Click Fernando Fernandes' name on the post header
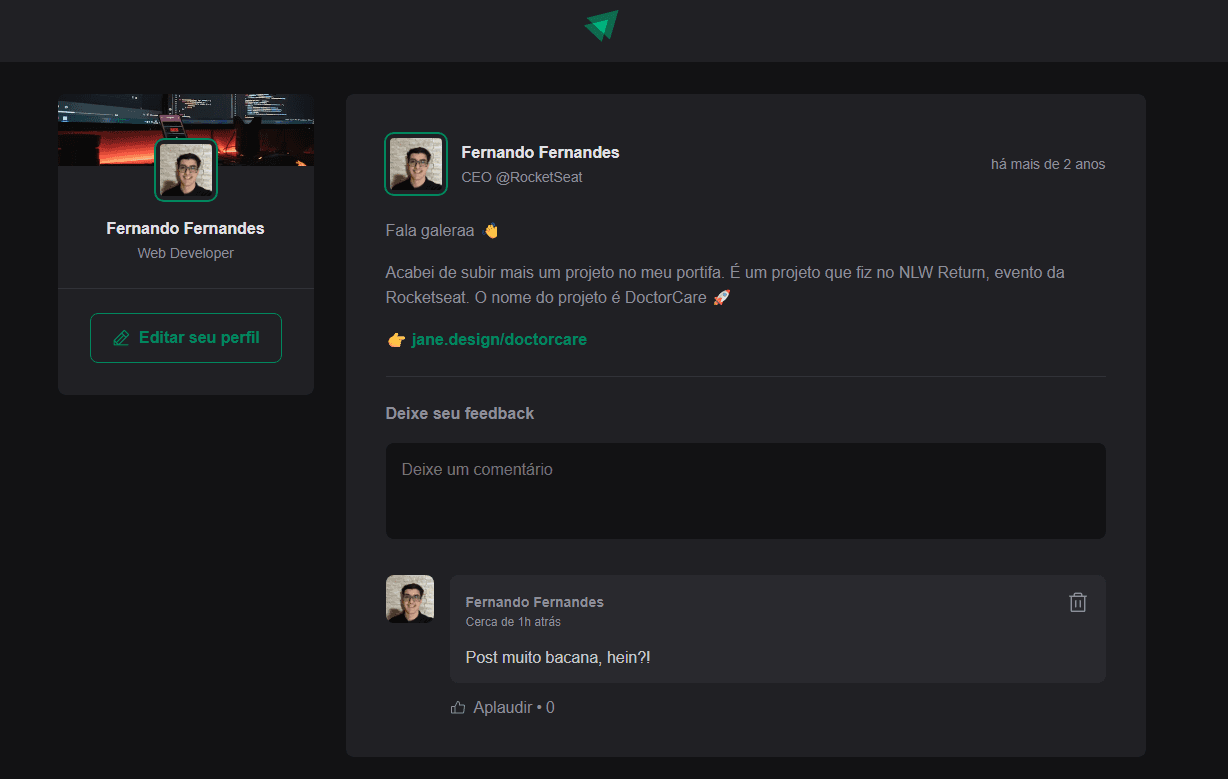Screen dimensions: 1228x779 coord(540,152)
